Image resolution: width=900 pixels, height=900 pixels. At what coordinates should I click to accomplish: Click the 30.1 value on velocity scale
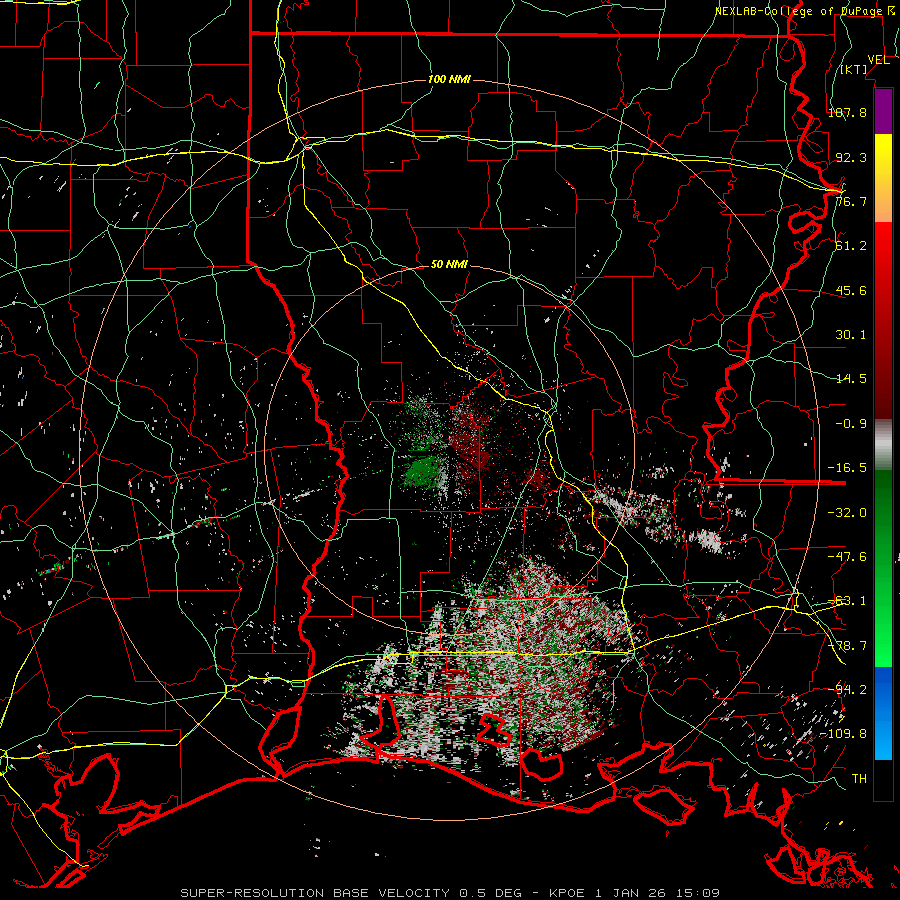coord(851,335)
